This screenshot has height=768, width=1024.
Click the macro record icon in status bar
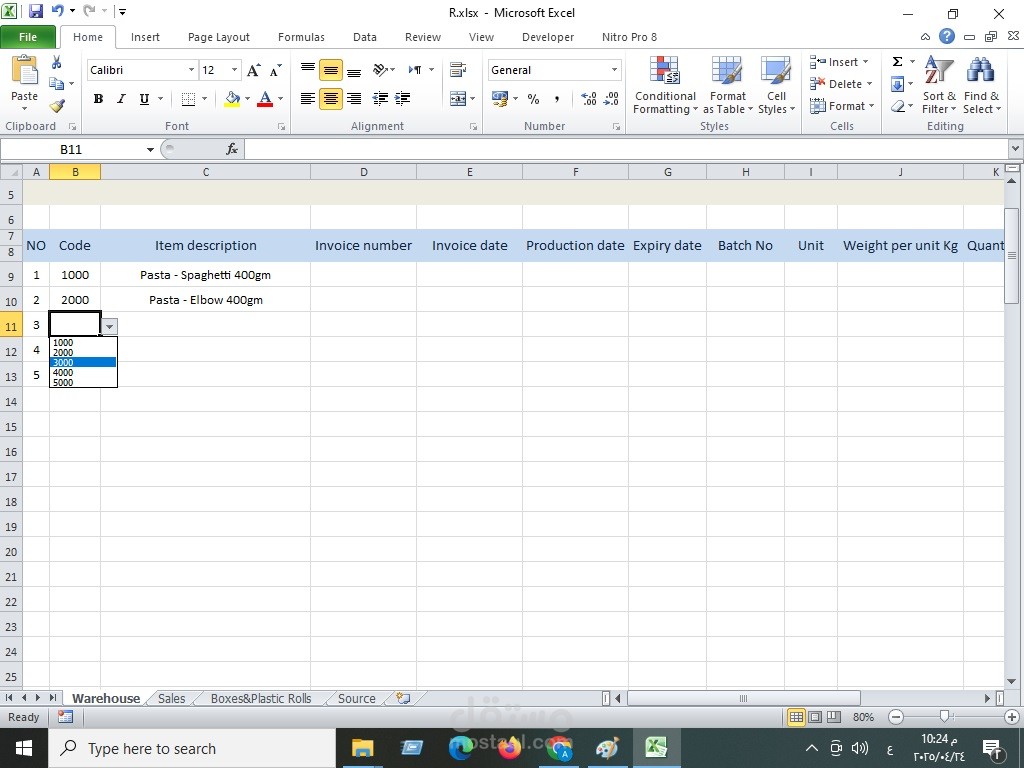coord(65,717)
